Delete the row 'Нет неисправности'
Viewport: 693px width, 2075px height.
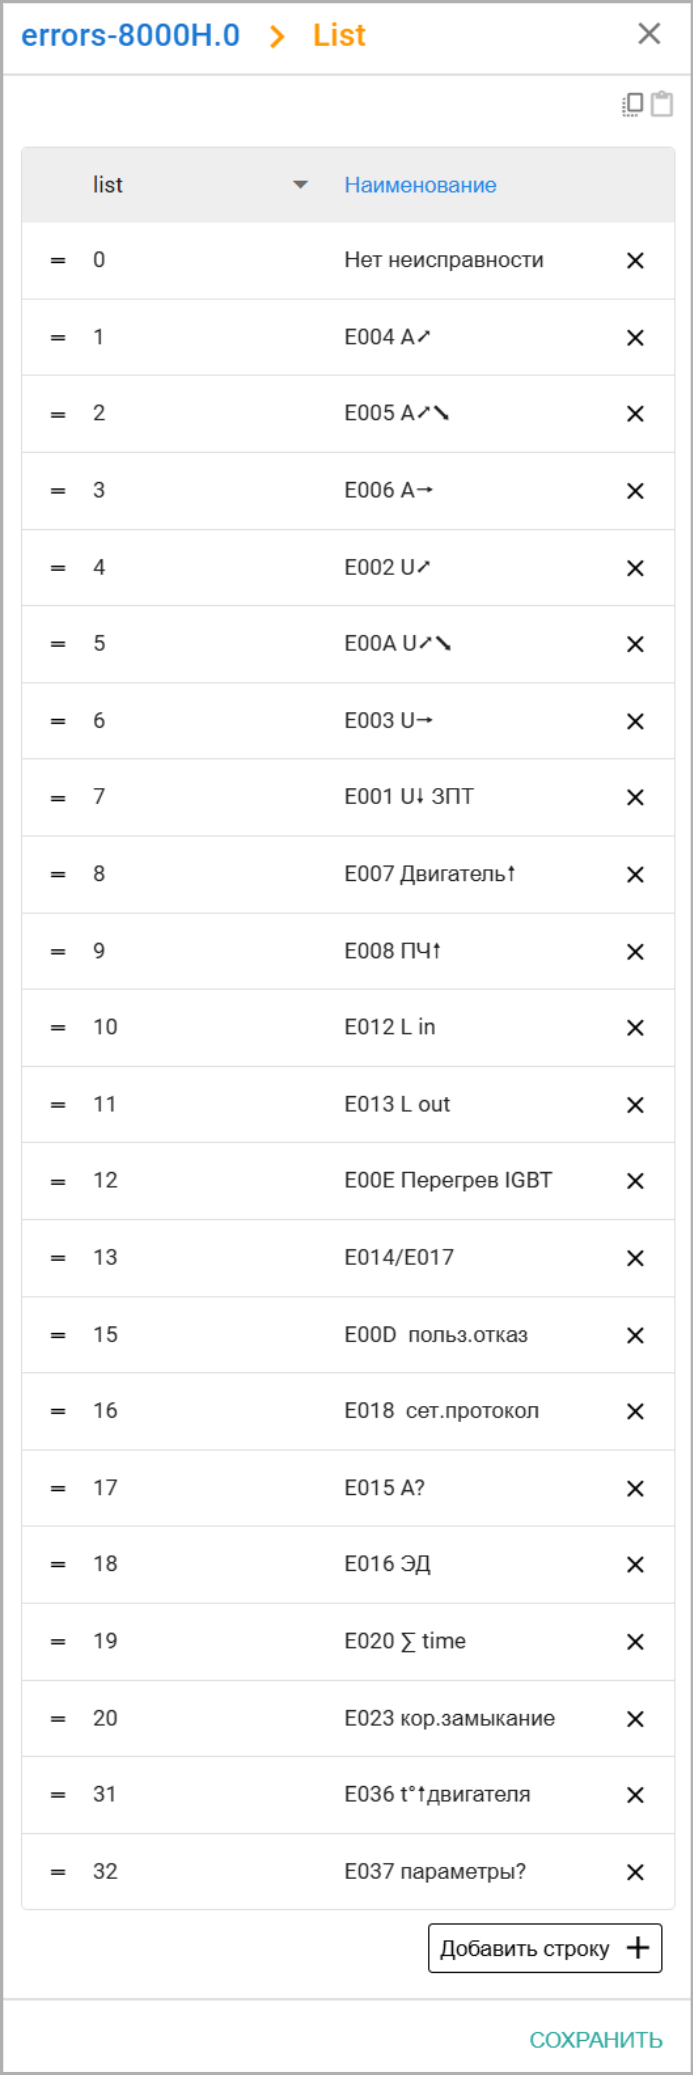pyautogui.click(x=635, y=261)
